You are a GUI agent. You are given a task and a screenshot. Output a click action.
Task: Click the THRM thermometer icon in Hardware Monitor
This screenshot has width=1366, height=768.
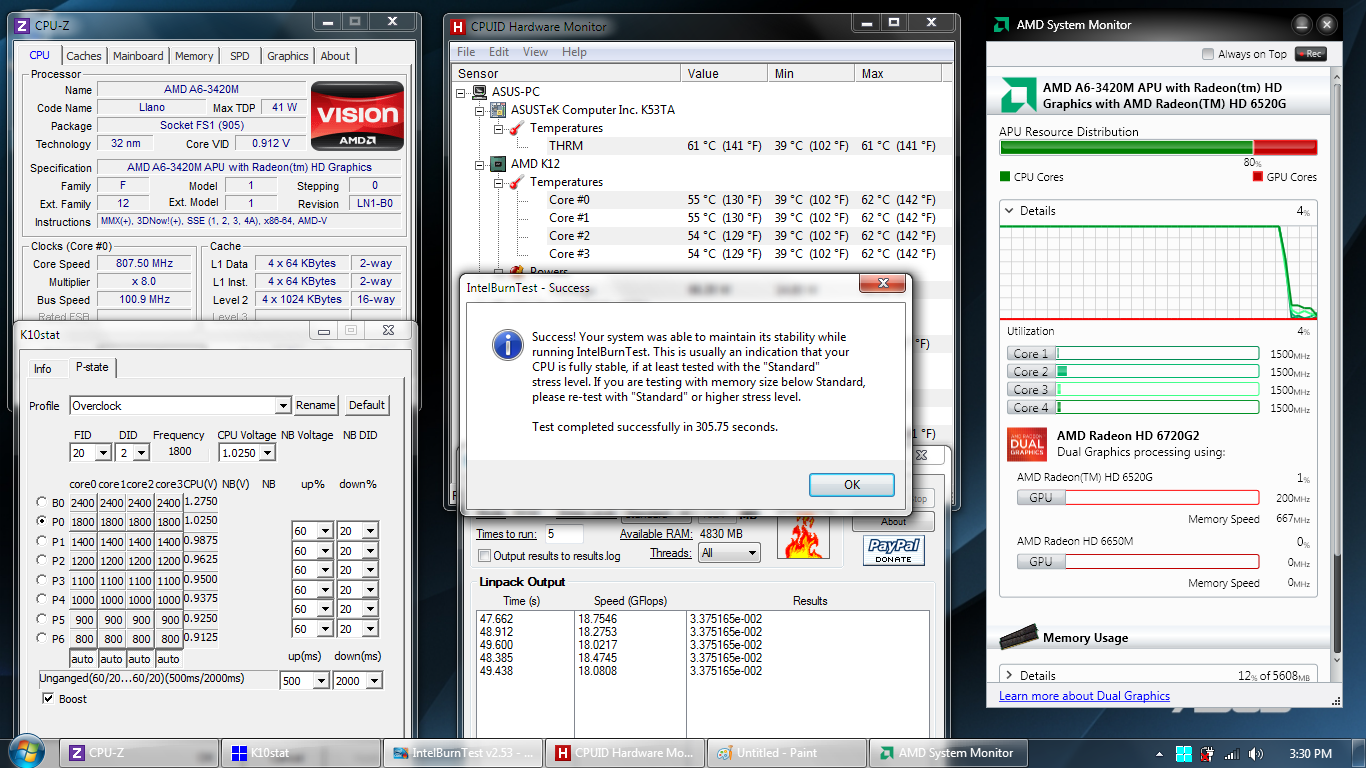[x=516, y=128]
